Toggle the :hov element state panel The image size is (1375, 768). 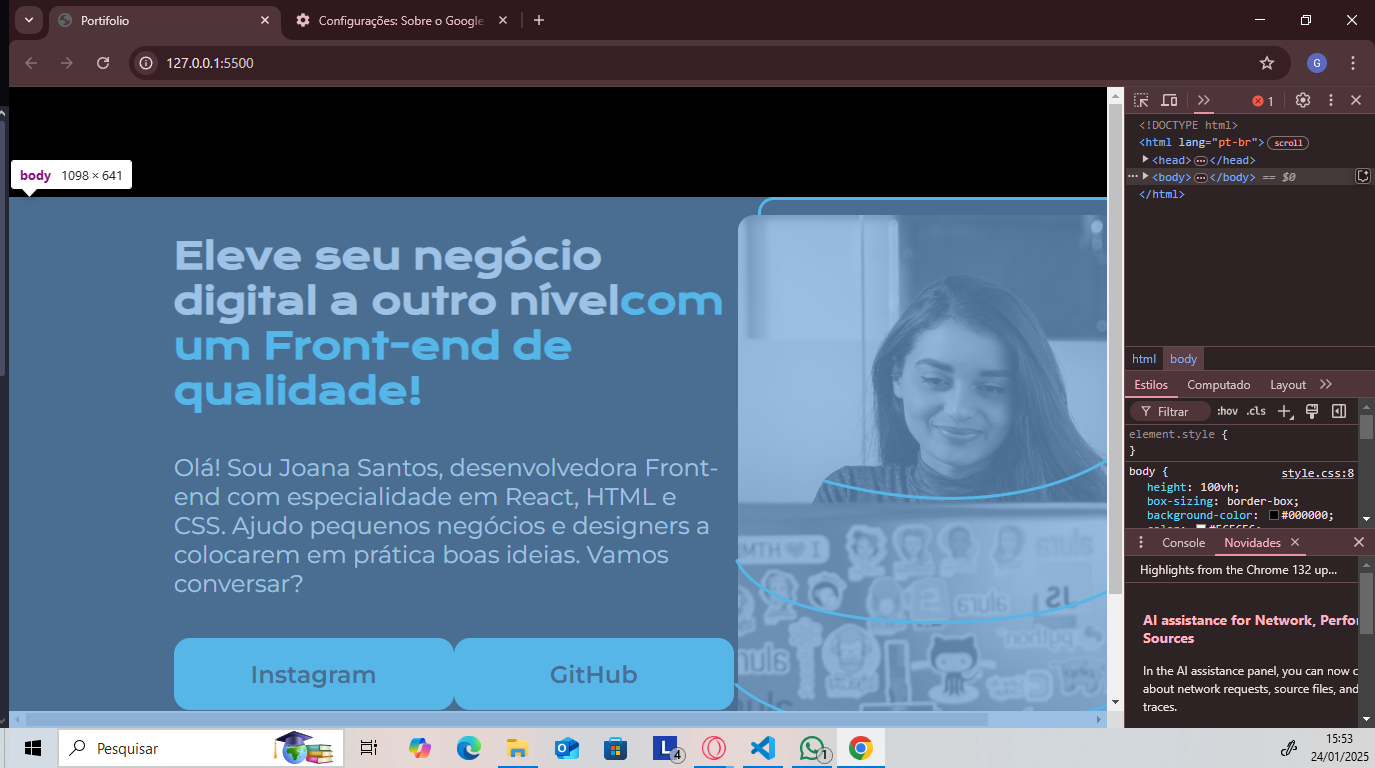(1227, 411)
